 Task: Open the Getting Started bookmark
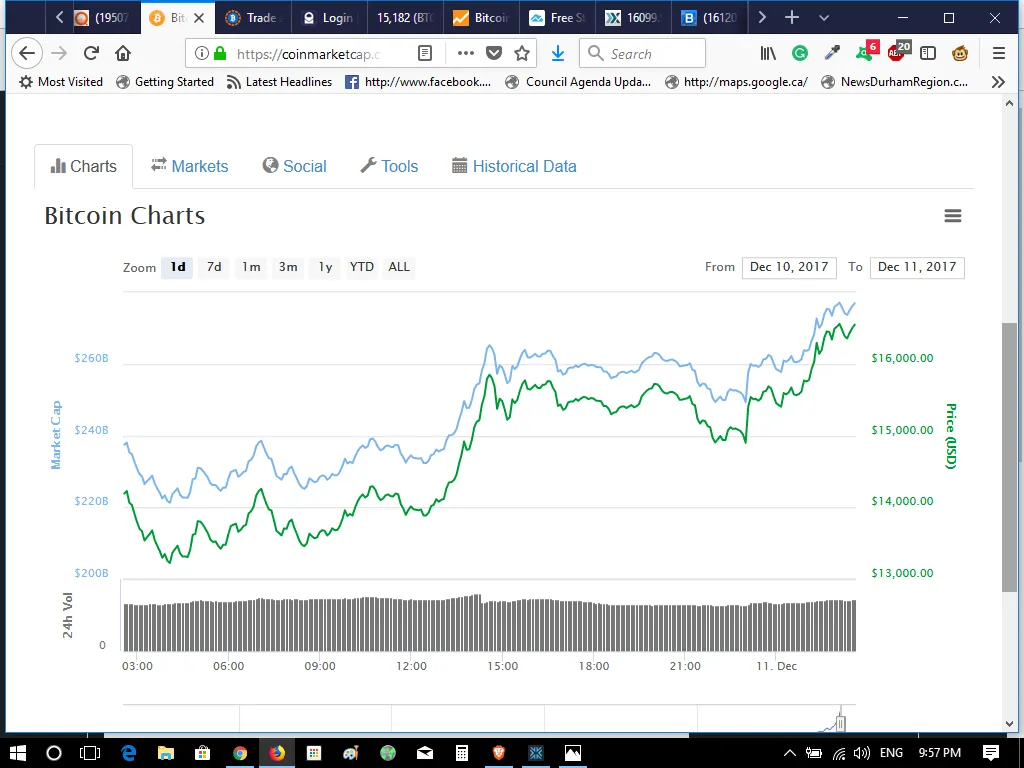tap(165, 82)
